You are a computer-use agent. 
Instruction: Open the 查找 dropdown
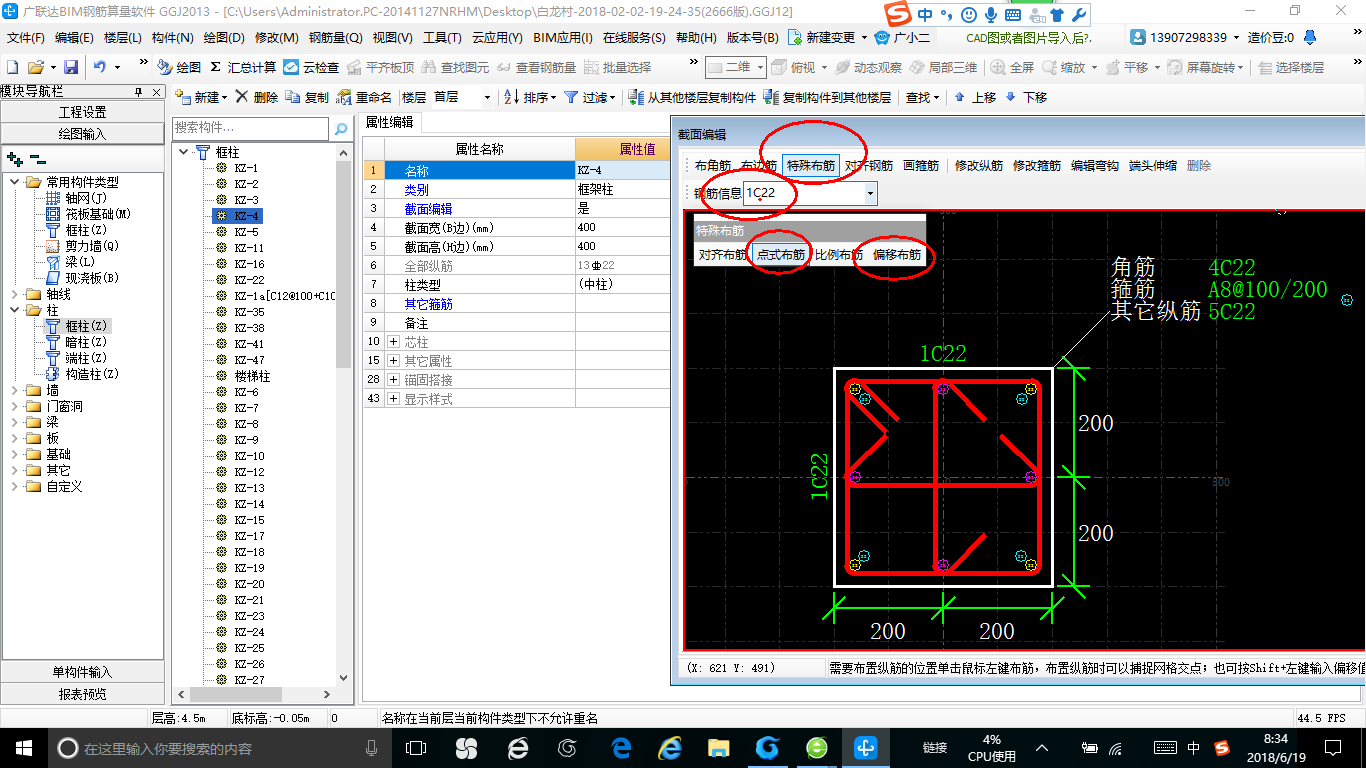[922, 97]
